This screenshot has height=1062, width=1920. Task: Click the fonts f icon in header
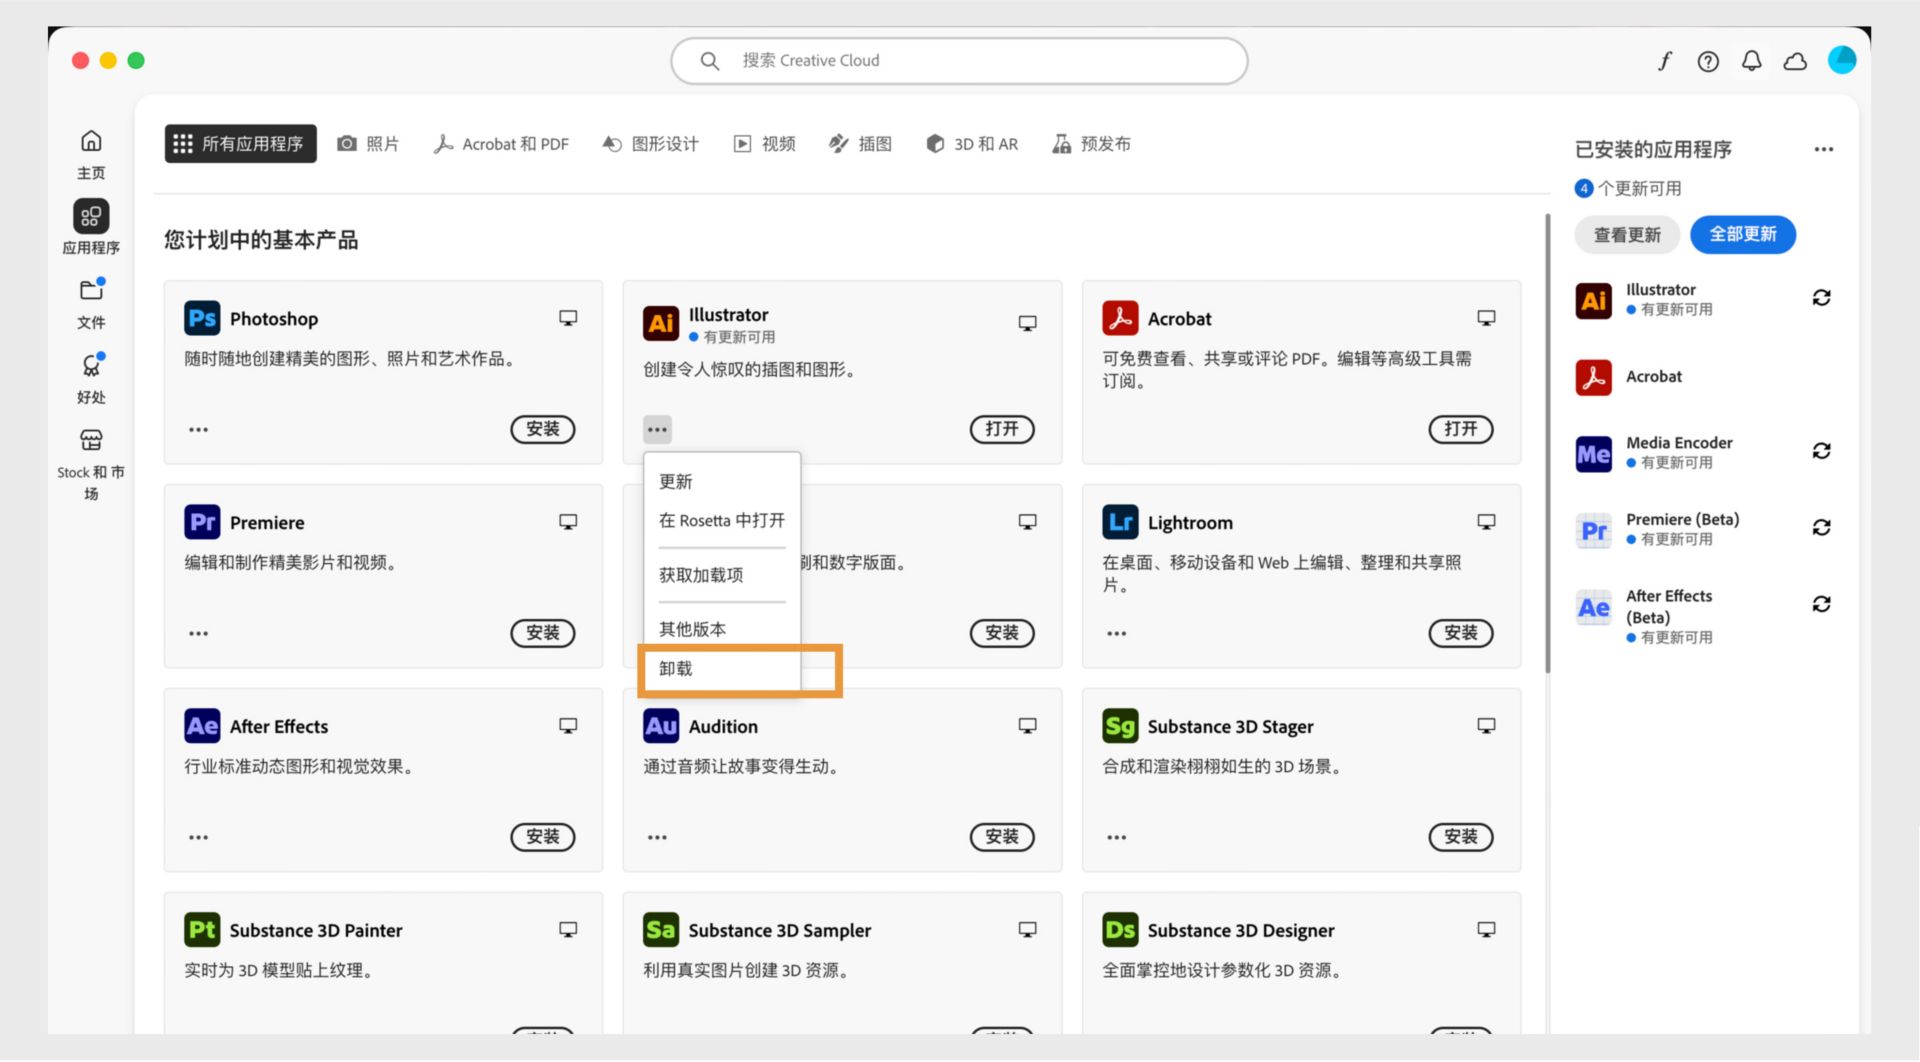click(1664, 61)
